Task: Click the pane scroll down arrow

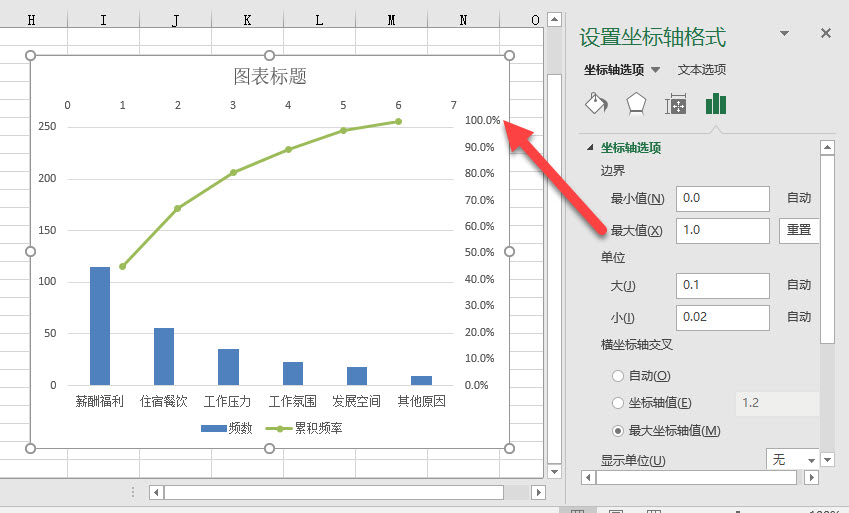Action: coord(827,460)
